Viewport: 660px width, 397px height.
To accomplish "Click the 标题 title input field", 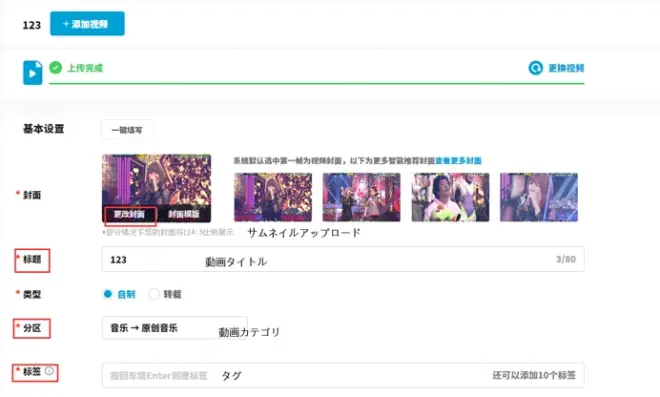I will (x=343, y=259).
